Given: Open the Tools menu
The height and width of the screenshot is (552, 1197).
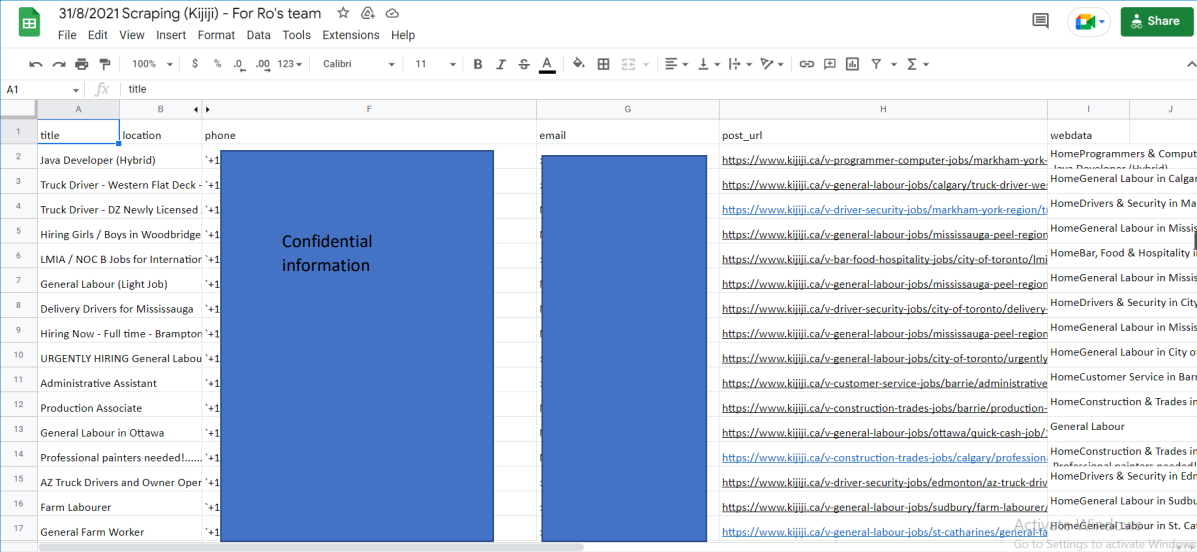Looking at the screenshot, I should (296, 35).
